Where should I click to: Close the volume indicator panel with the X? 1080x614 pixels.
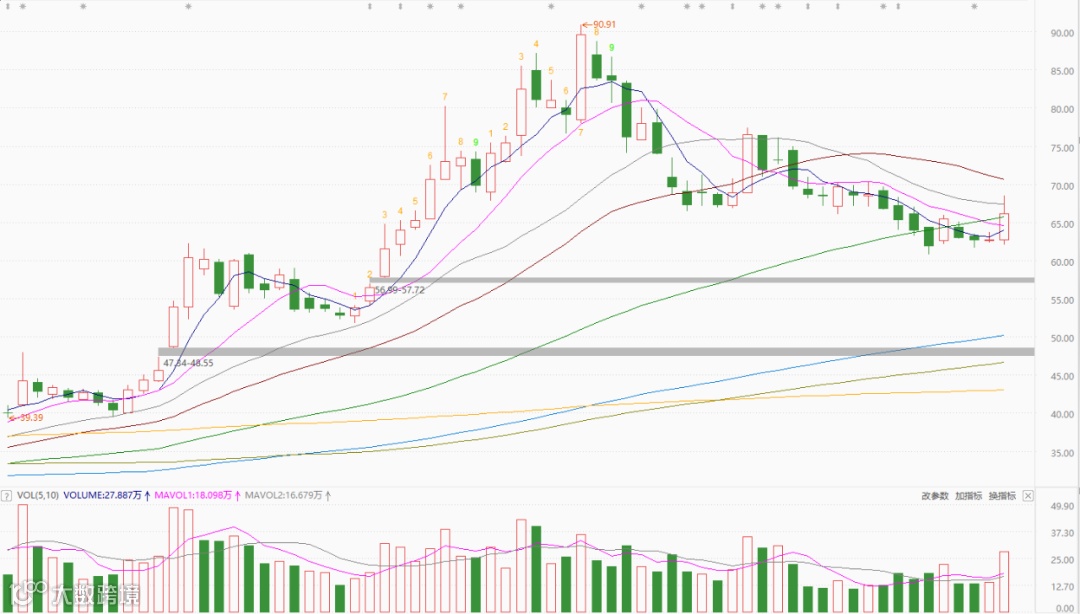click(1028, 495)
